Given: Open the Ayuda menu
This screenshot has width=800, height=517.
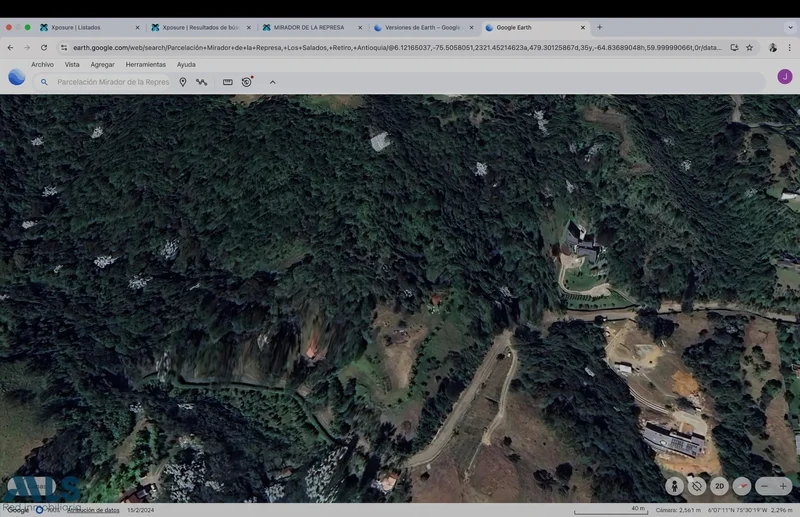Looking at the screenshot, I should click(x=186, y=64).
